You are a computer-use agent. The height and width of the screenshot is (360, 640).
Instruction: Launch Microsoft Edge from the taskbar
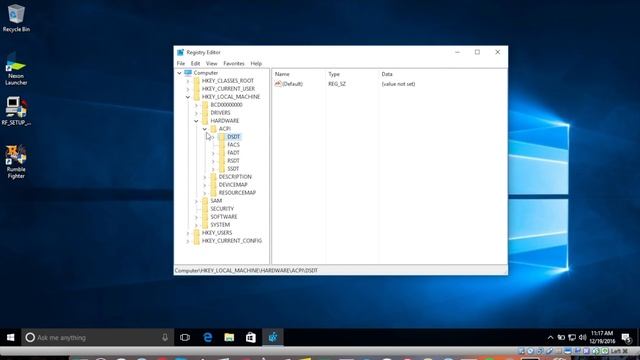(x=208, y=338)
